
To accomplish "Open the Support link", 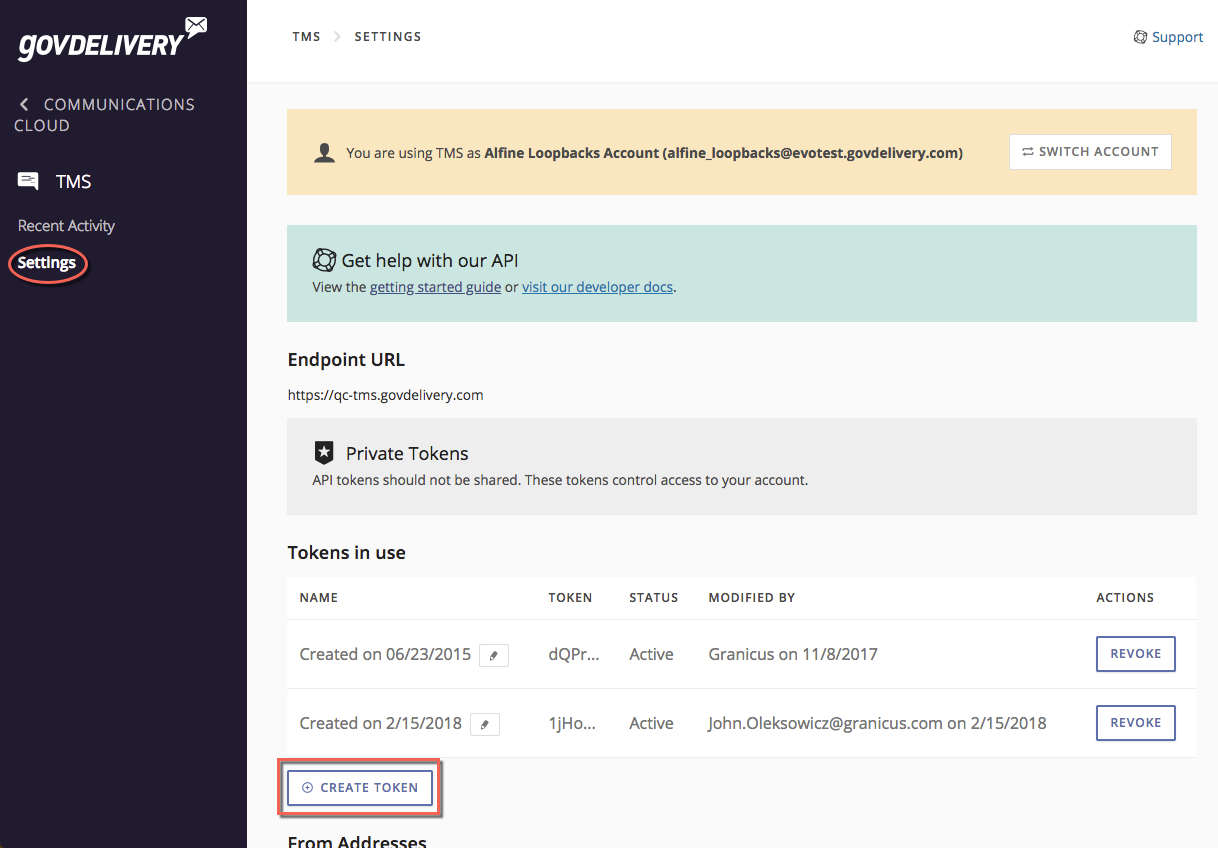I will click(x=1177, y=37).
